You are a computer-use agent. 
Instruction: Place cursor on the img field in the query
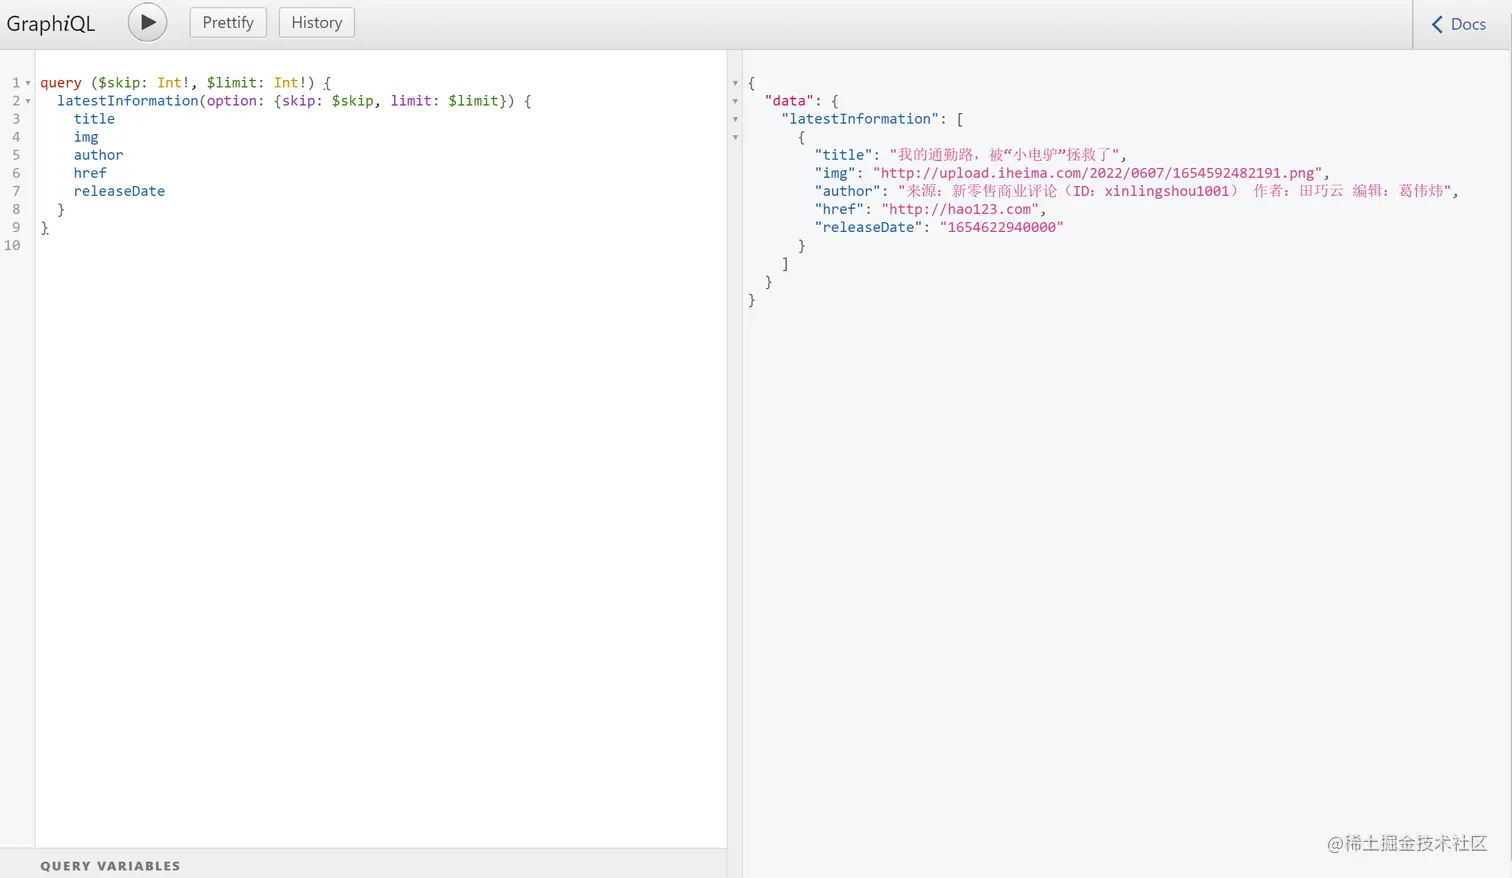pyautogui.click(x=86, y=137)
